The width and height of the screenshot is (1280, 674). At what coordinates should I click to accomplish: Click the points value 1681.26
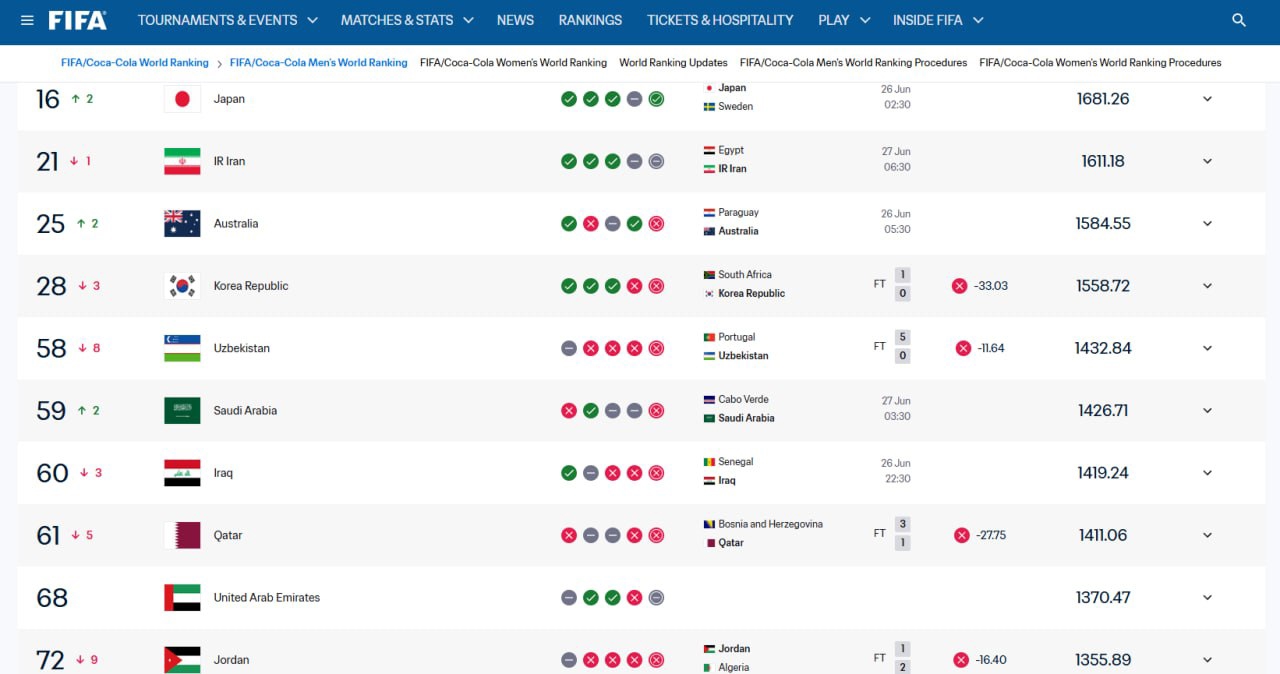[x=1103, y=99]
